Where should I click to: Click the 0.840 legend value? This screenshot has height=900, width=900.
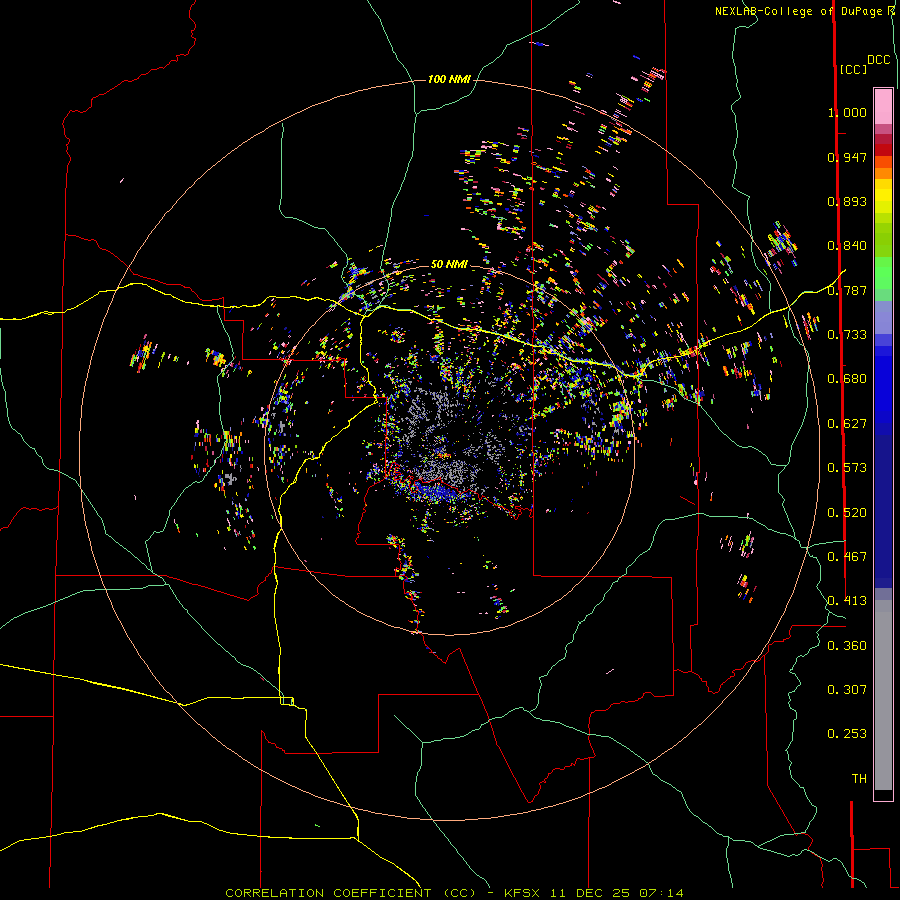click(x=847, y=246)
